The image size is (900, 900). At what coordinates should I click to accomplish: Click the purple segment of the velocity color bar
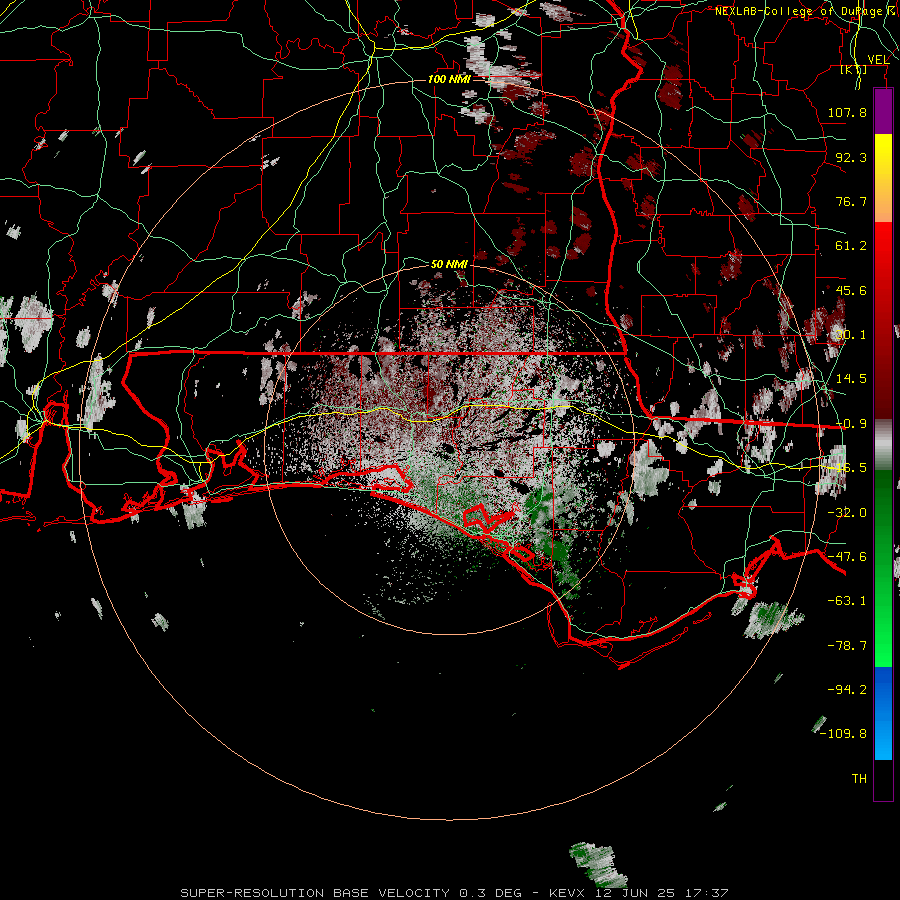click(883, 111)
